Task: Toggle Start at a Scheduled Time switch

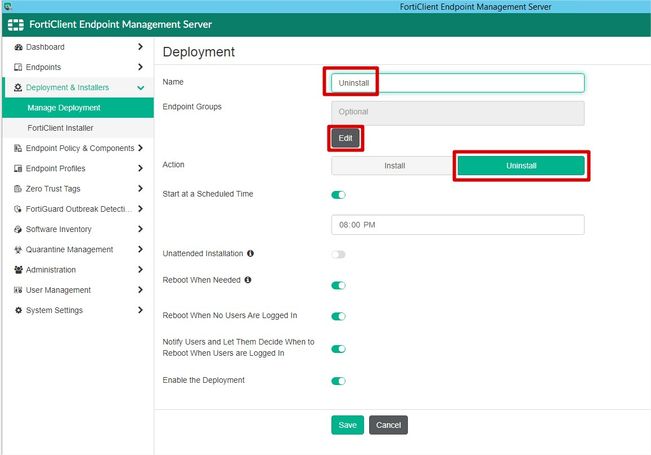Action: point(338,195)
